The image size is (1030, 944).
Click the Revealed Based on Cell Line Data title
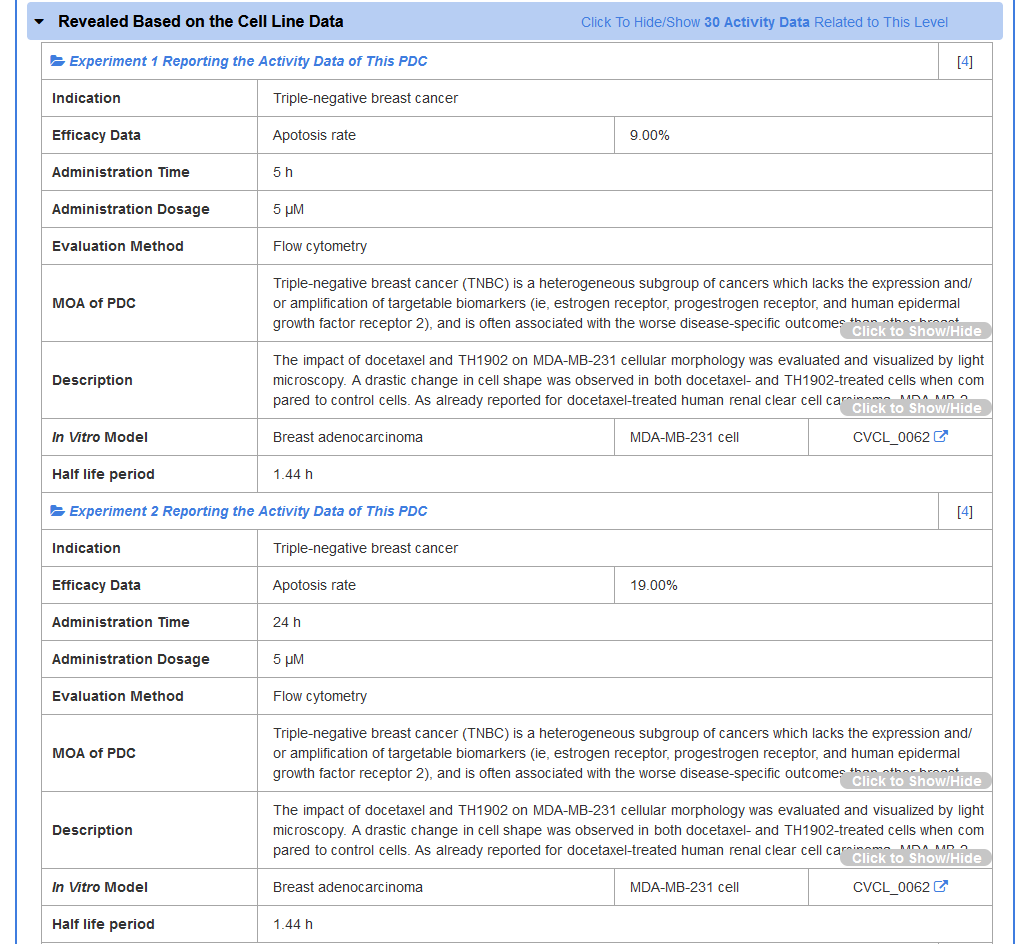(x=200, y=21)
